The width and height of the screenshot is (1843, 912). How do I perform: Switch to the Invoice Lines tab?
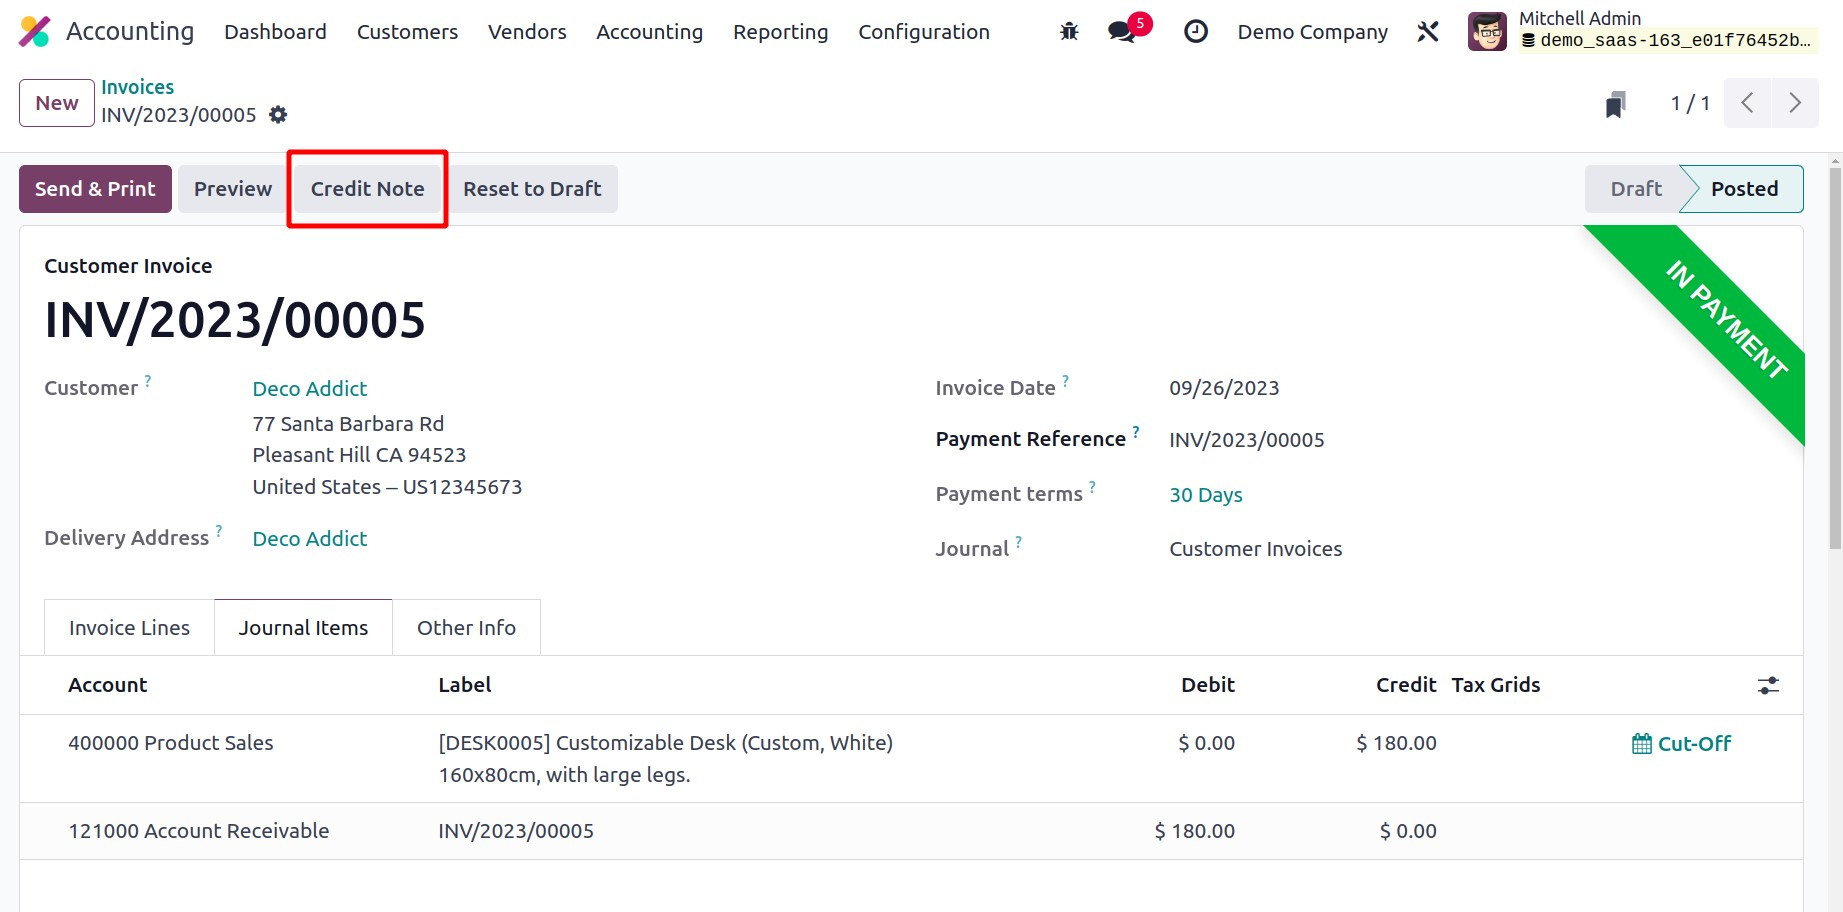pos(129,628)
